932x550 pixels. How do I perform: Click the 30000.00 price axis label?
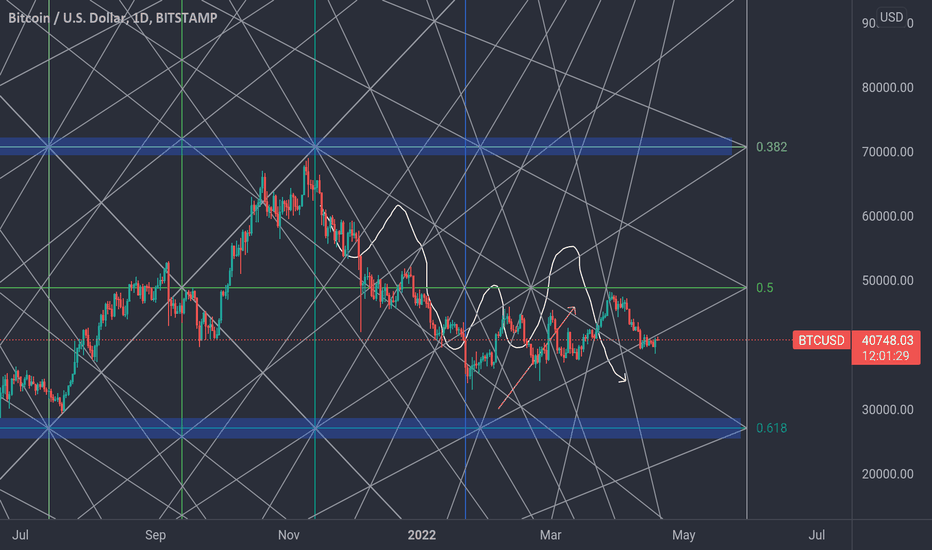click(887, 410)
